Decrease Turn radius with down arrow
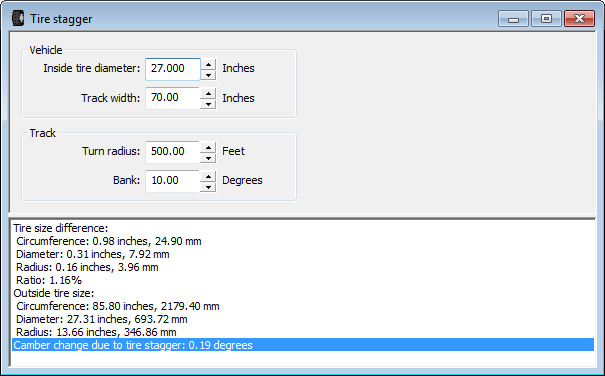The image size is (605, 376). coord(208,158)
